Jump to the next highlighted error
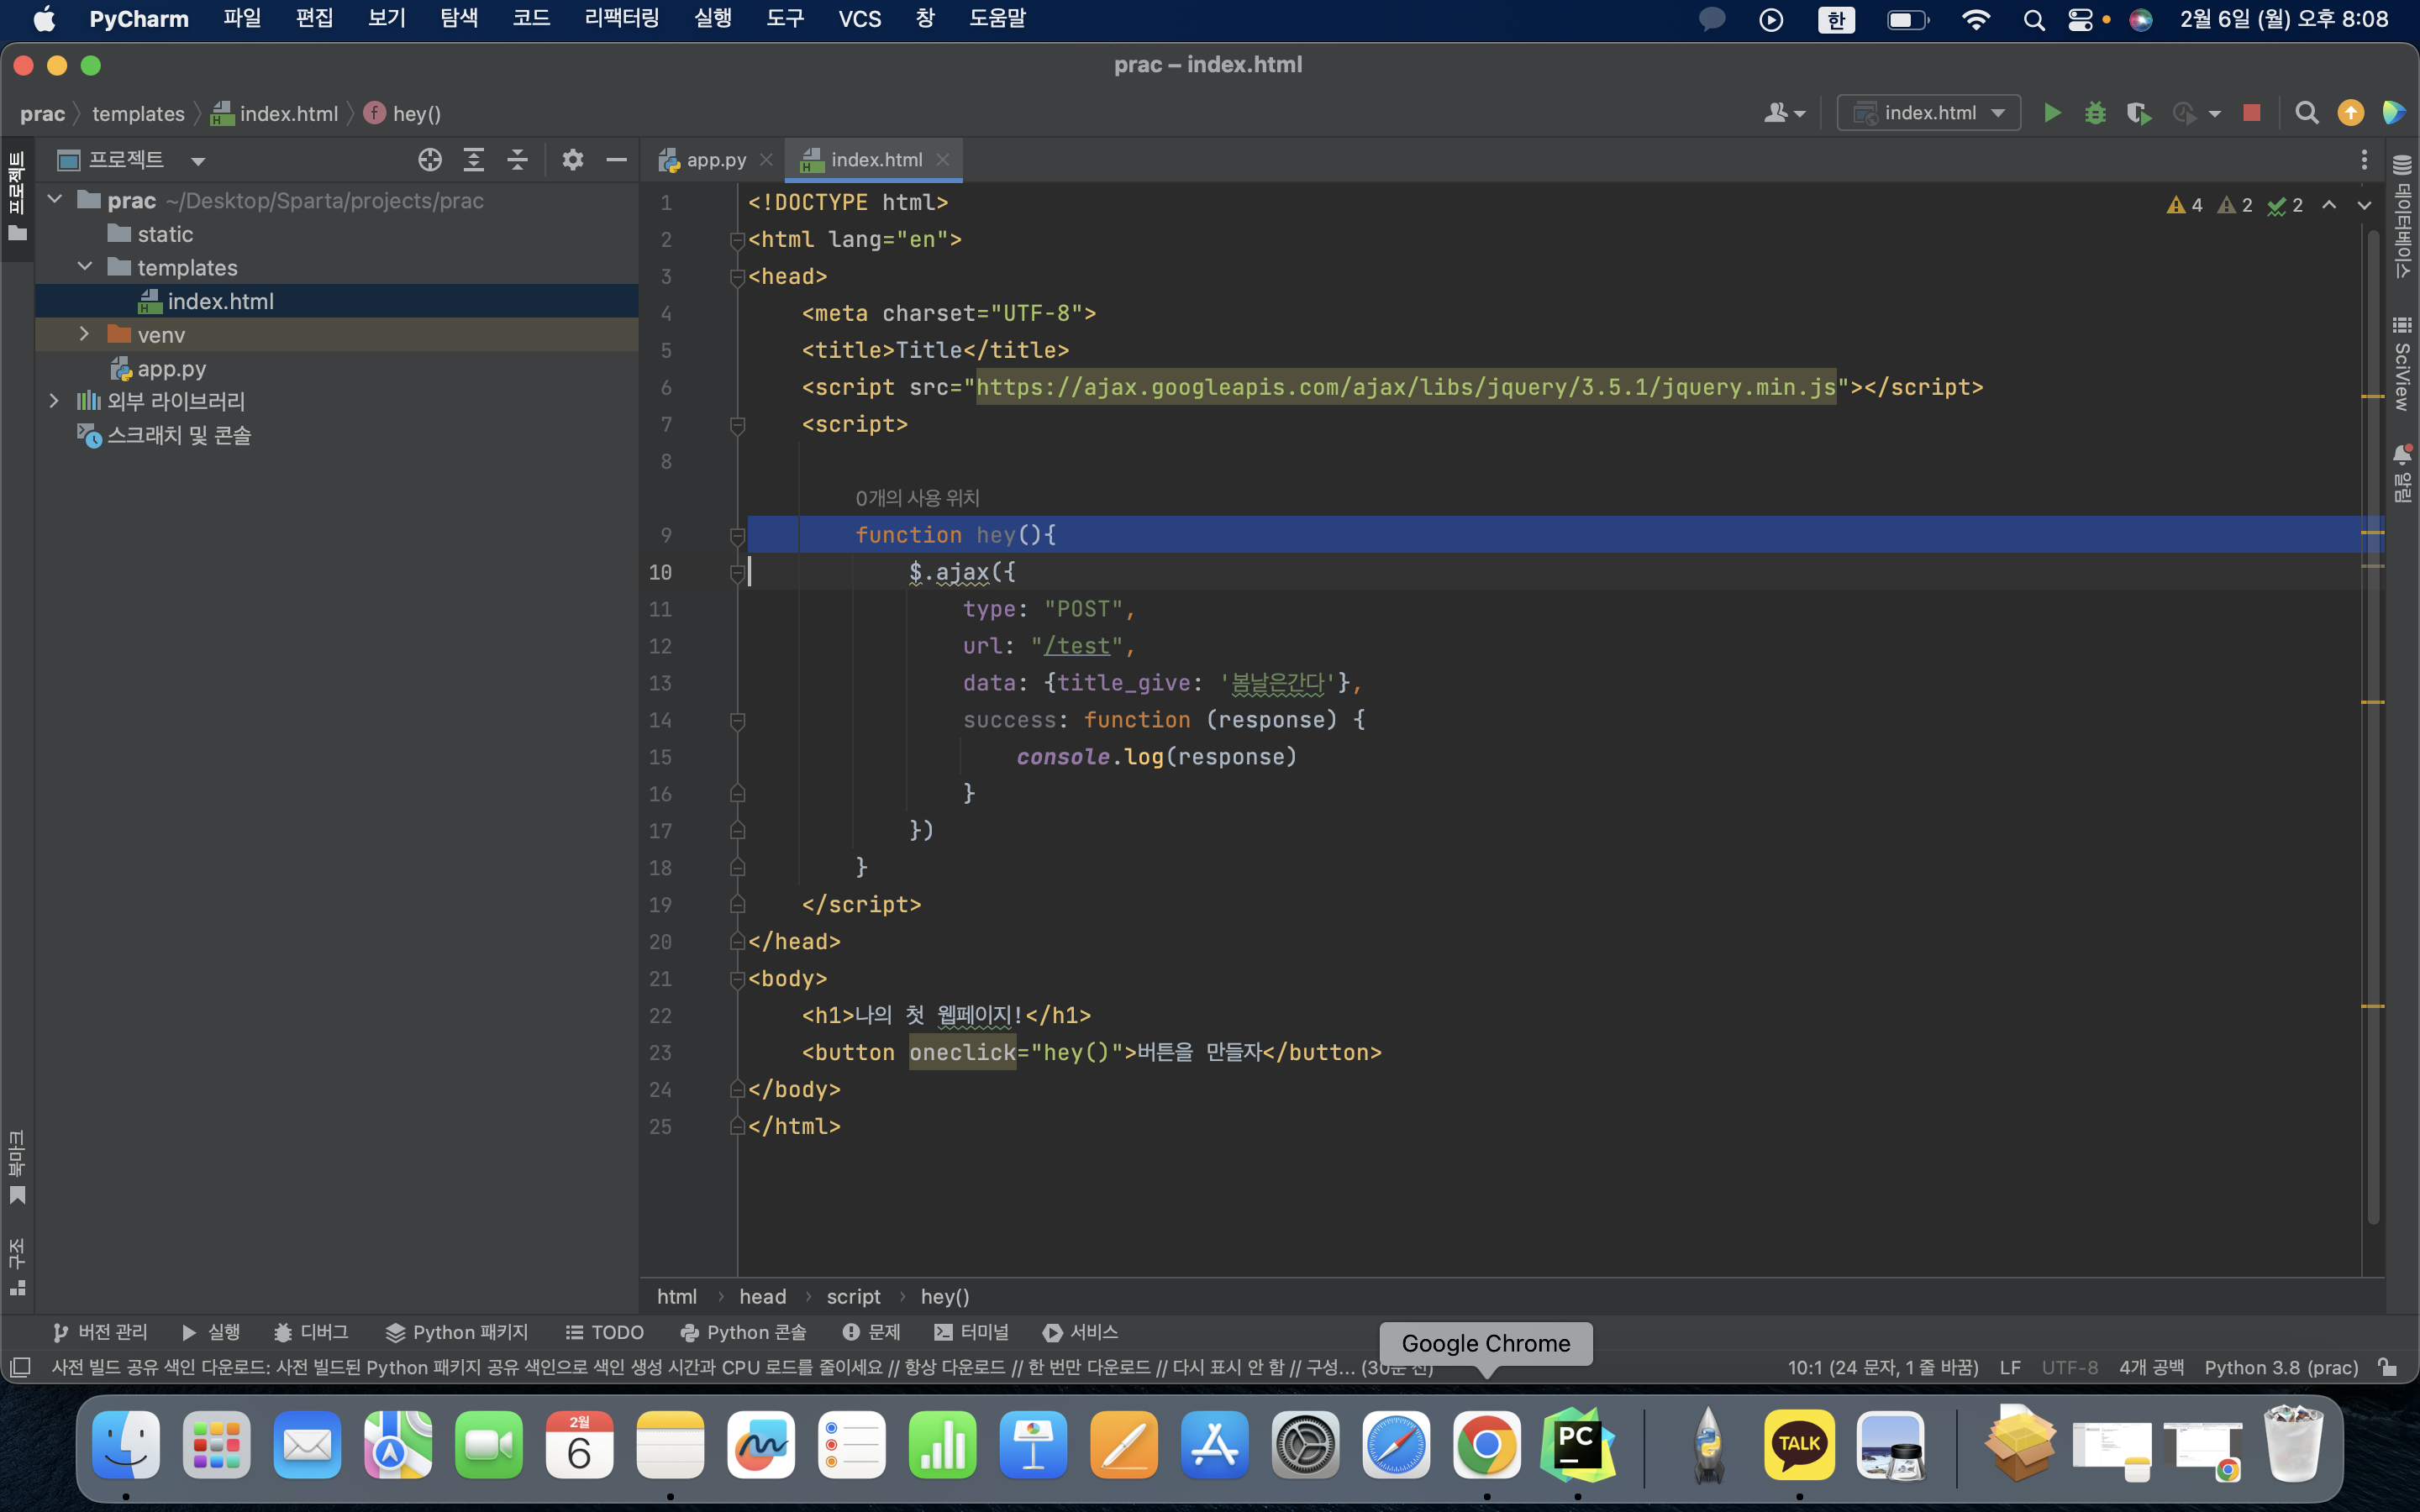 click(2364, 205)
